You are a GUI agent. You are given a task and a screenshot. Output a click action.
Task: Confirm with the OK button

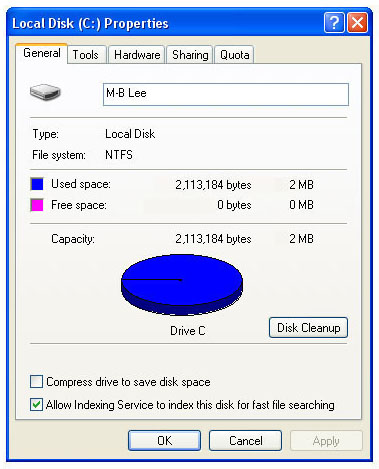tap(164, 441)
